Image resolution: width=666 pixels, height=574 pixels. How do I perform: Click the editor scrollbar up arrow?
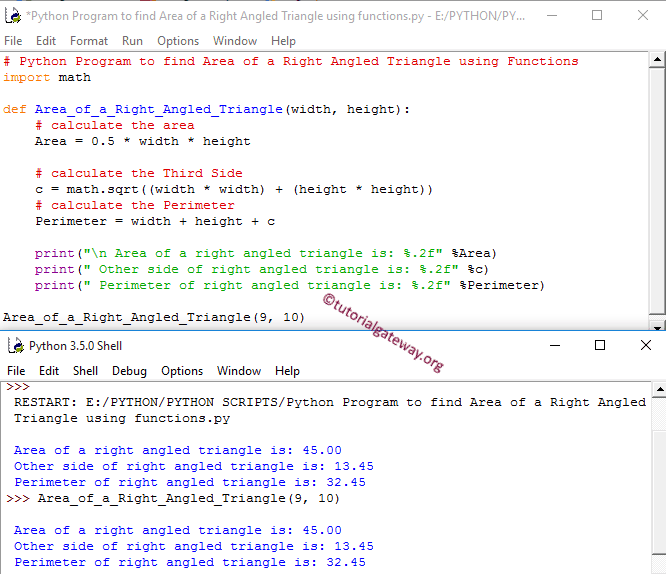click(657, 59)
